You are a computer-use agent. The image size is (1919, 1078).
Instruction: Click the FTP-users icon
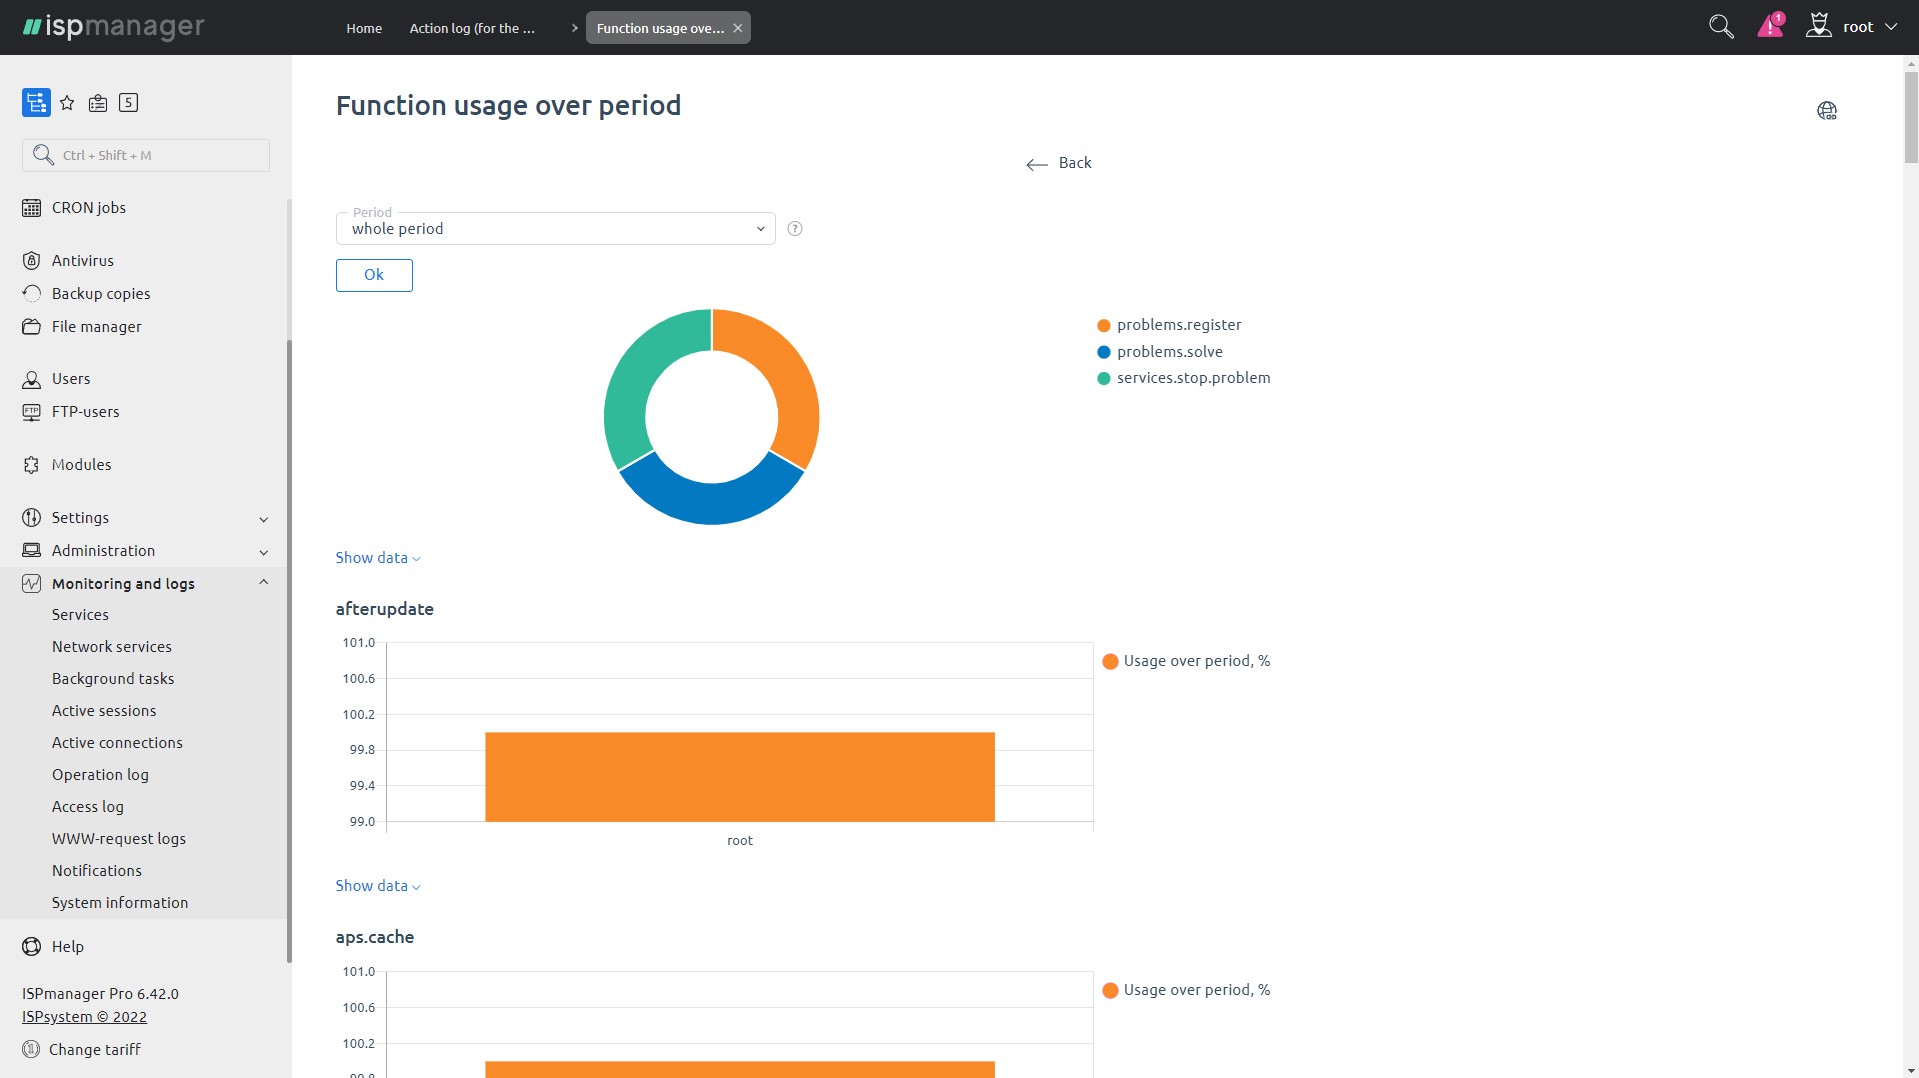pos(32,412)
